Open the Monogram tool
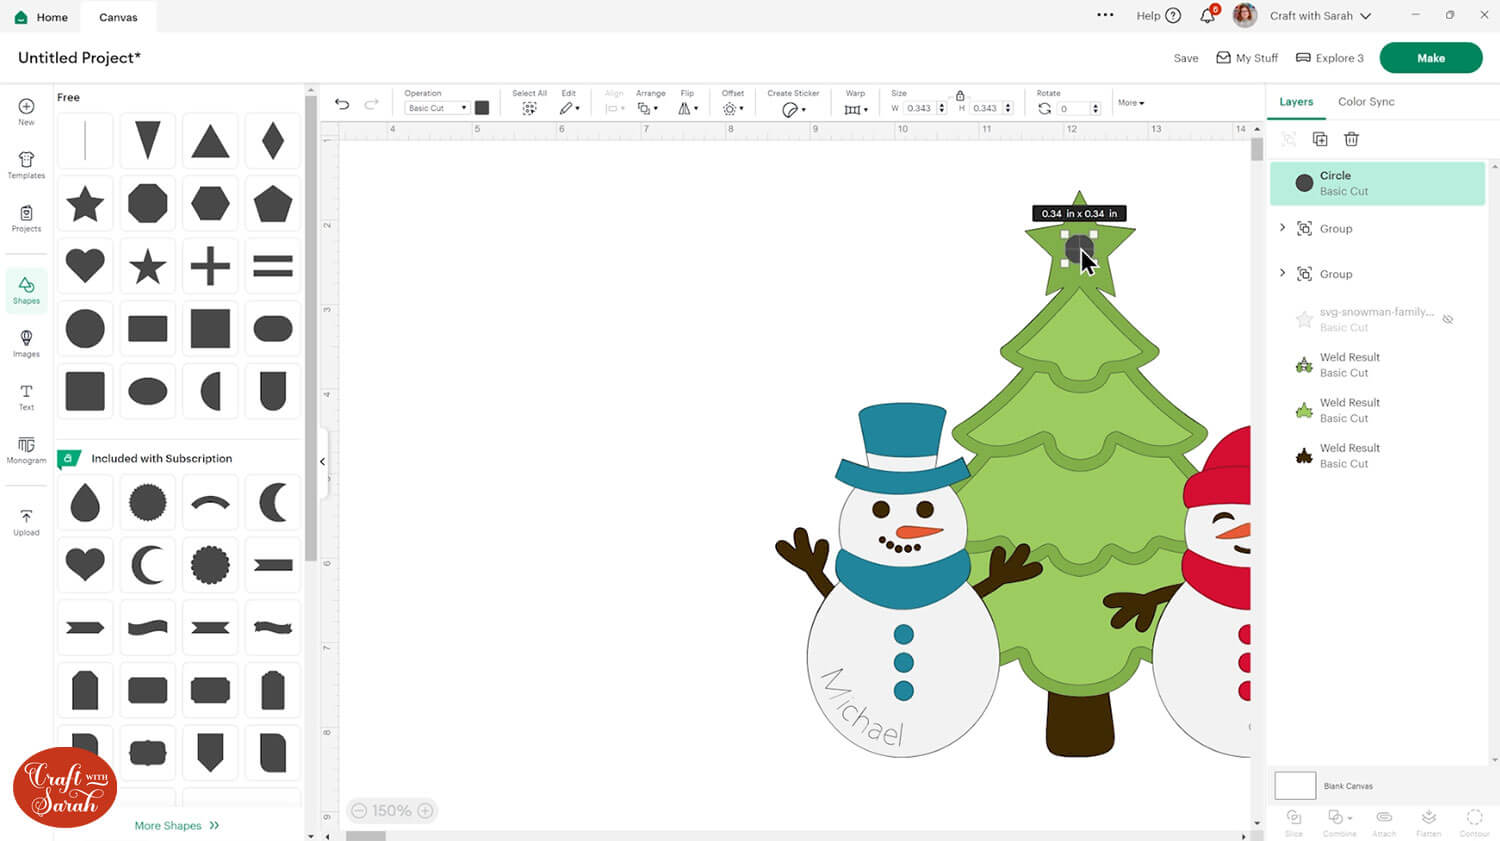Image resolution: width=1500 pixels, height=841 pixels. [26, 450]
